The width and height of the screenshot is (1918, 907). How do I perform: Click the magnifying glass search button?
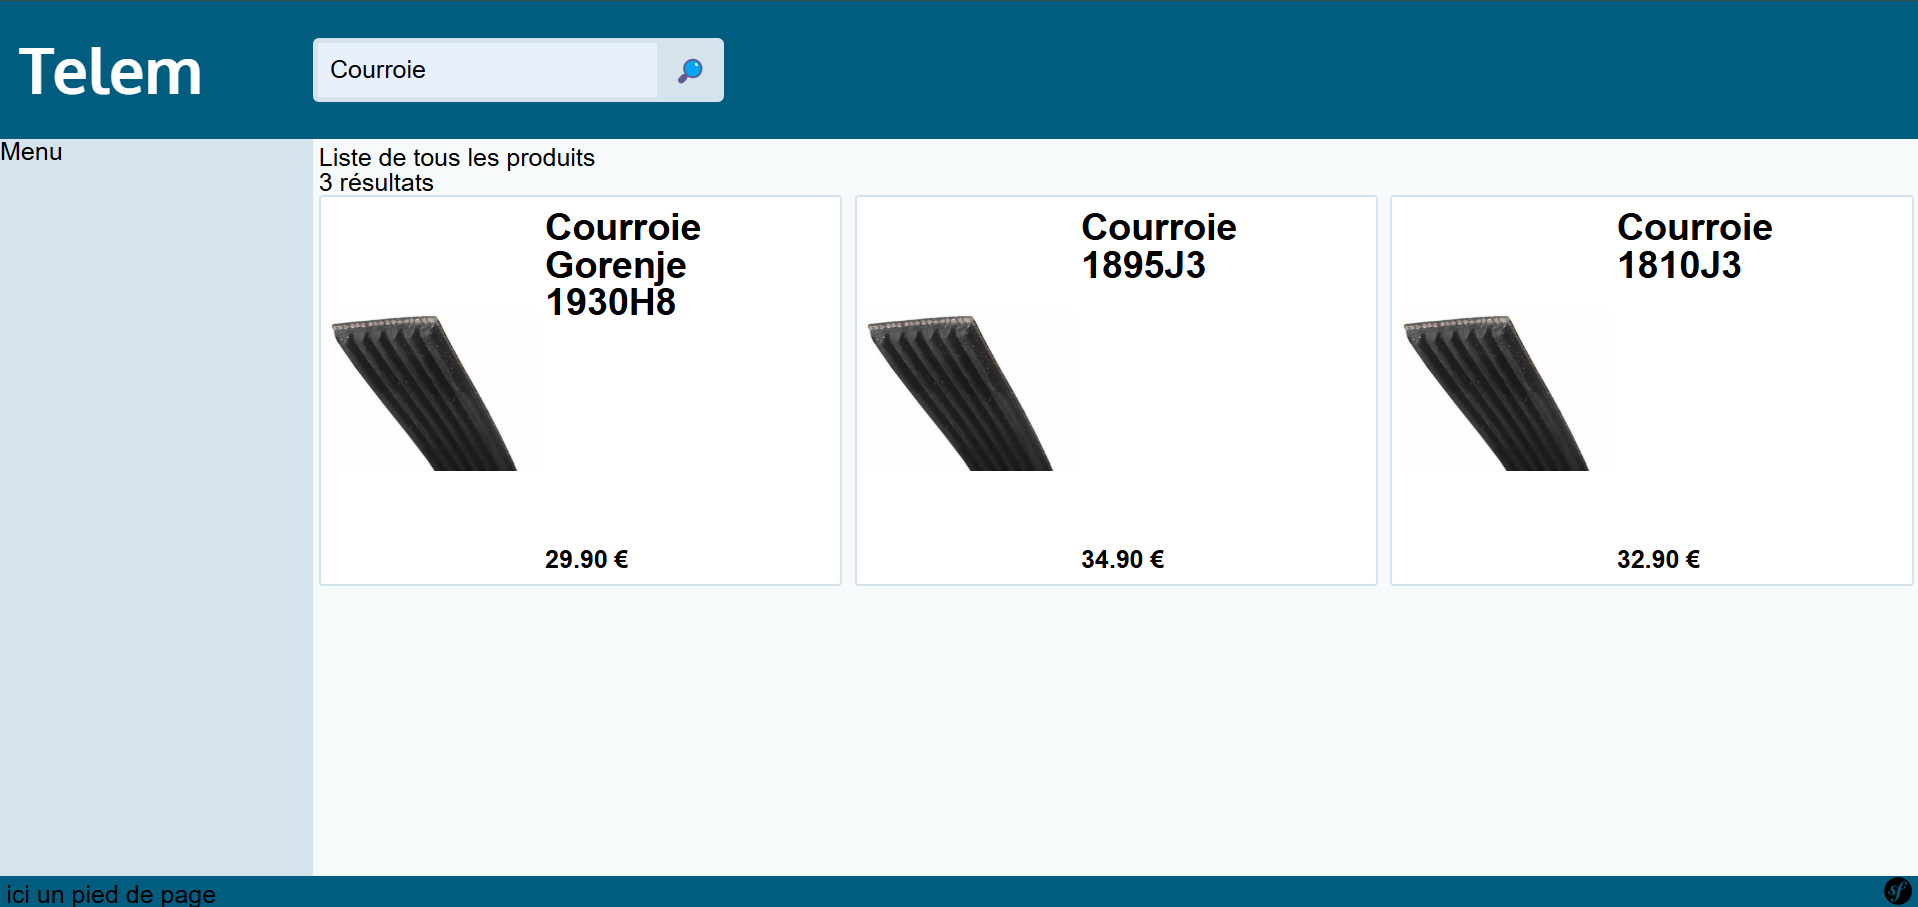[x=690, y=70]
